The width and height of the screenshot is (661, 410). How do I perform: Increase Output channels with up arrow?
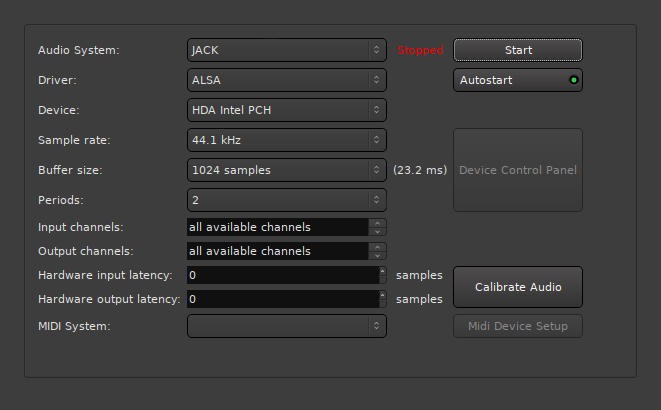click(377, 247)
